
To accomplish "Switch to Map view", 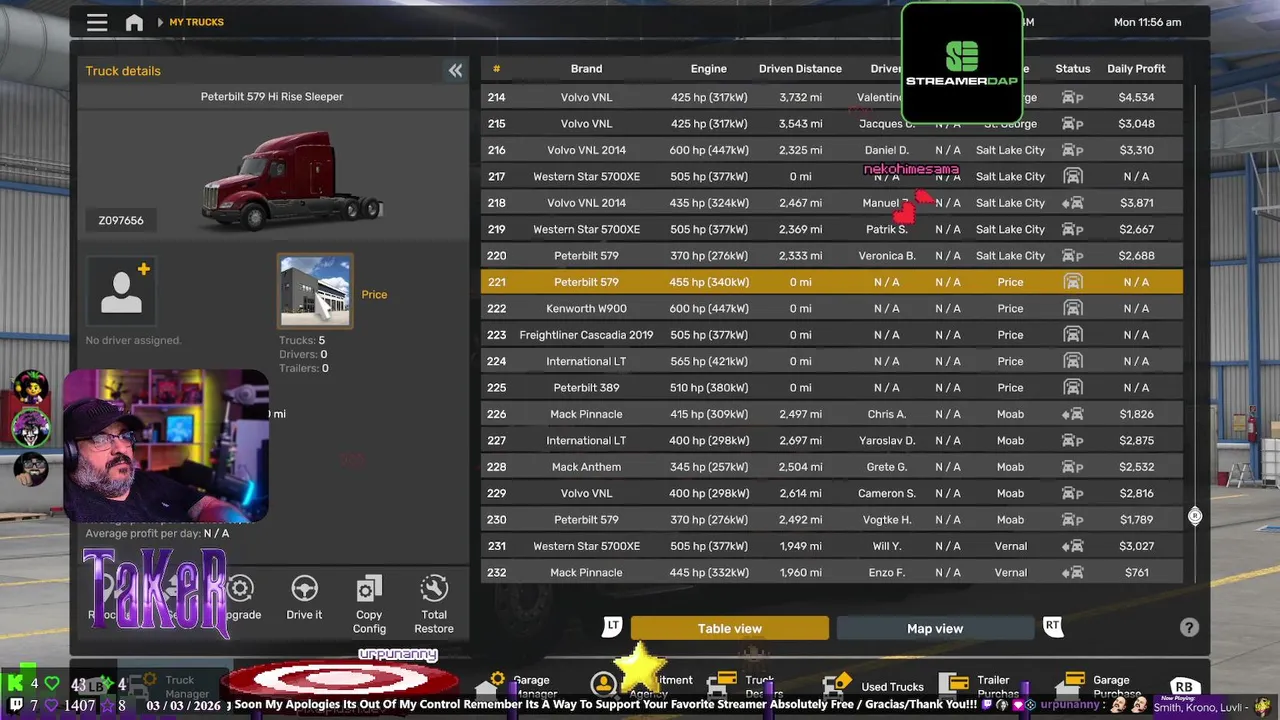I will (x=935, y=628).
